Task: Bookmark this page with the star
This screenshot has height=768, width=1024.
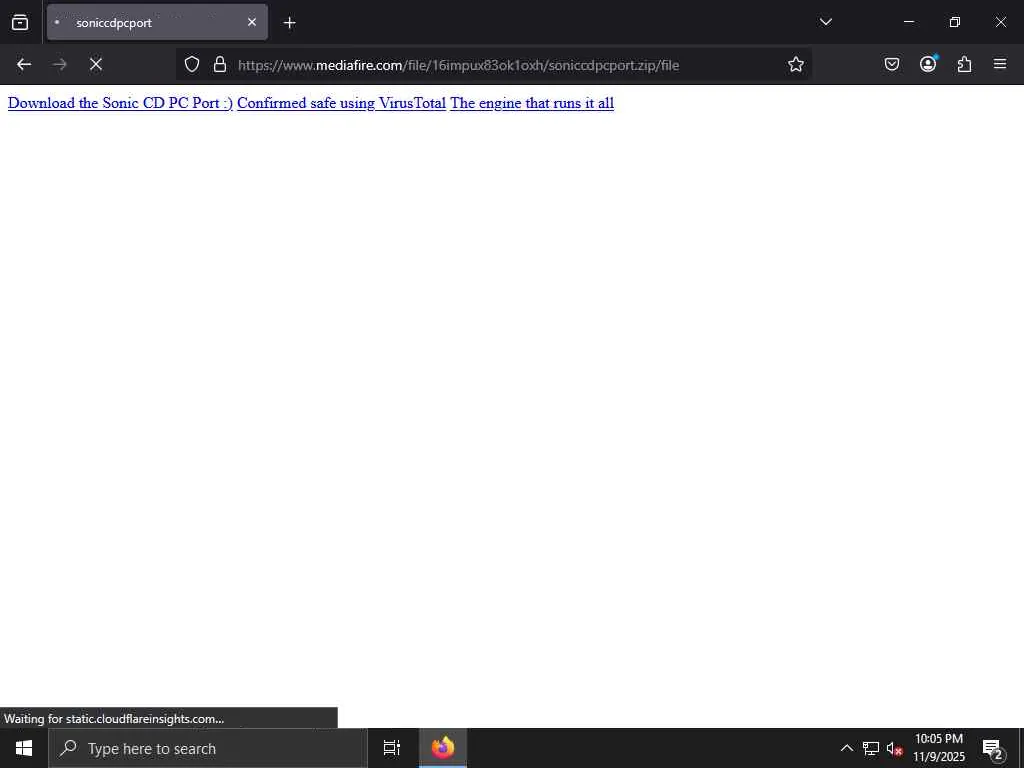Action: [795, 64]
